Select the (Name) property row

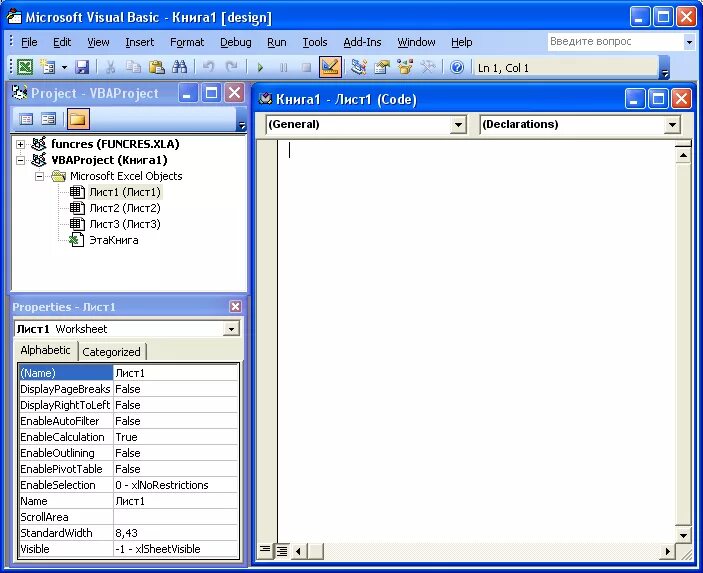[129, 373]
